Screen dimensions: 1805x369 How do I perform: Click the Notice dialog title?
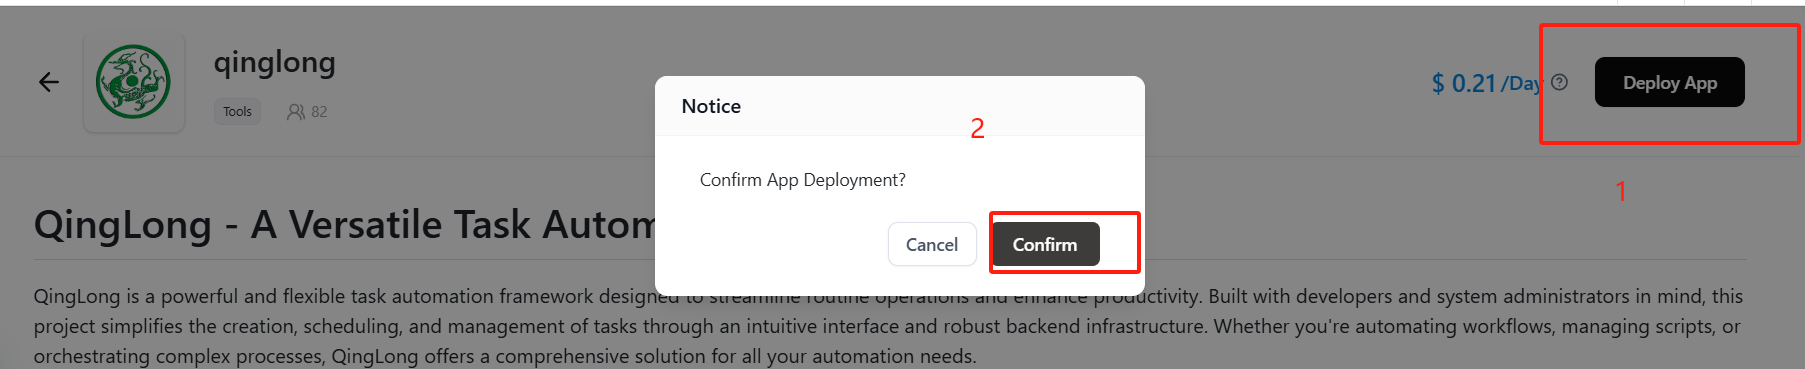[711, 106]
